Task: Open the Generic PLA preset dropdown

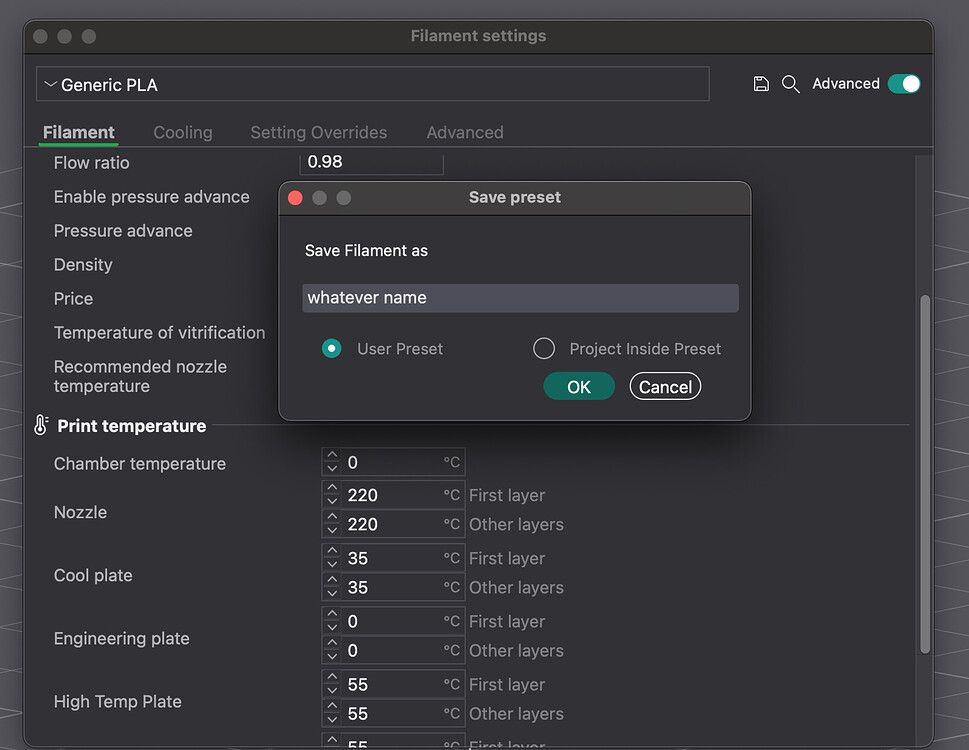Action: tap(373, 84)
